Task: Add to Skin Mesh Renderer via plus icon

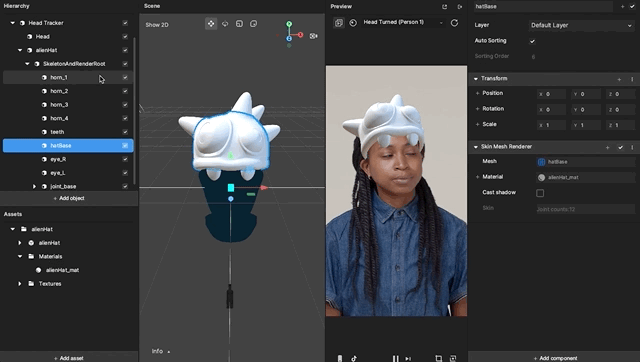Action: point(607,147)
